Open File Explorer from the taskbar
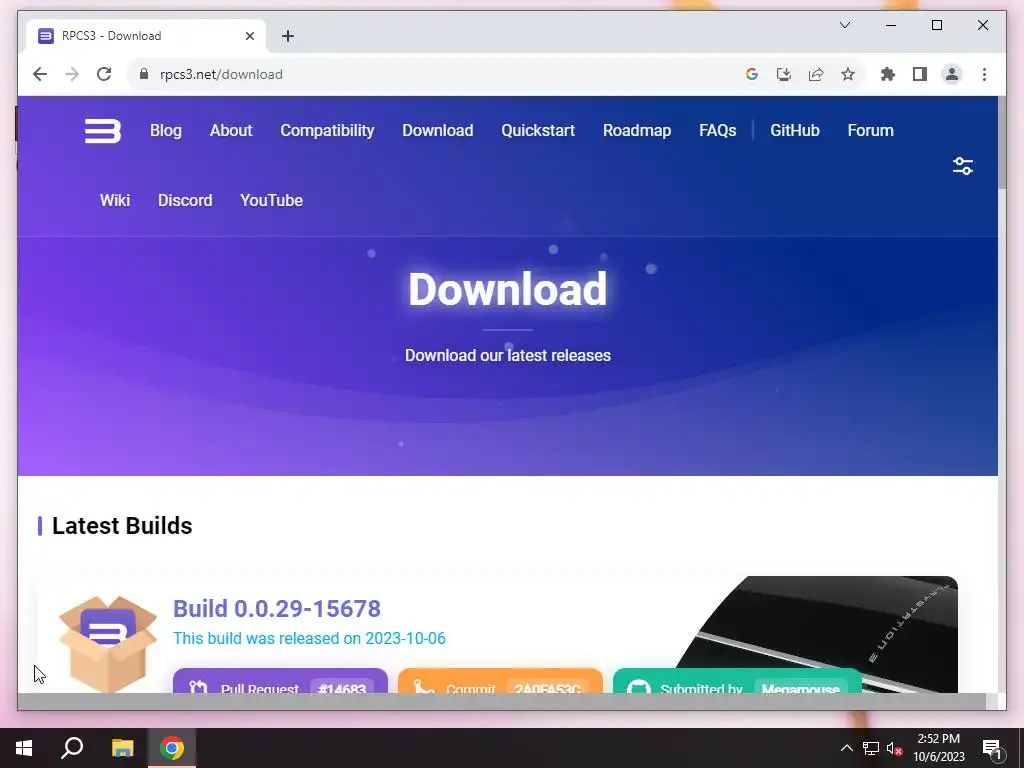This screenshot has width=1024, height=768. tap(122, 748)
